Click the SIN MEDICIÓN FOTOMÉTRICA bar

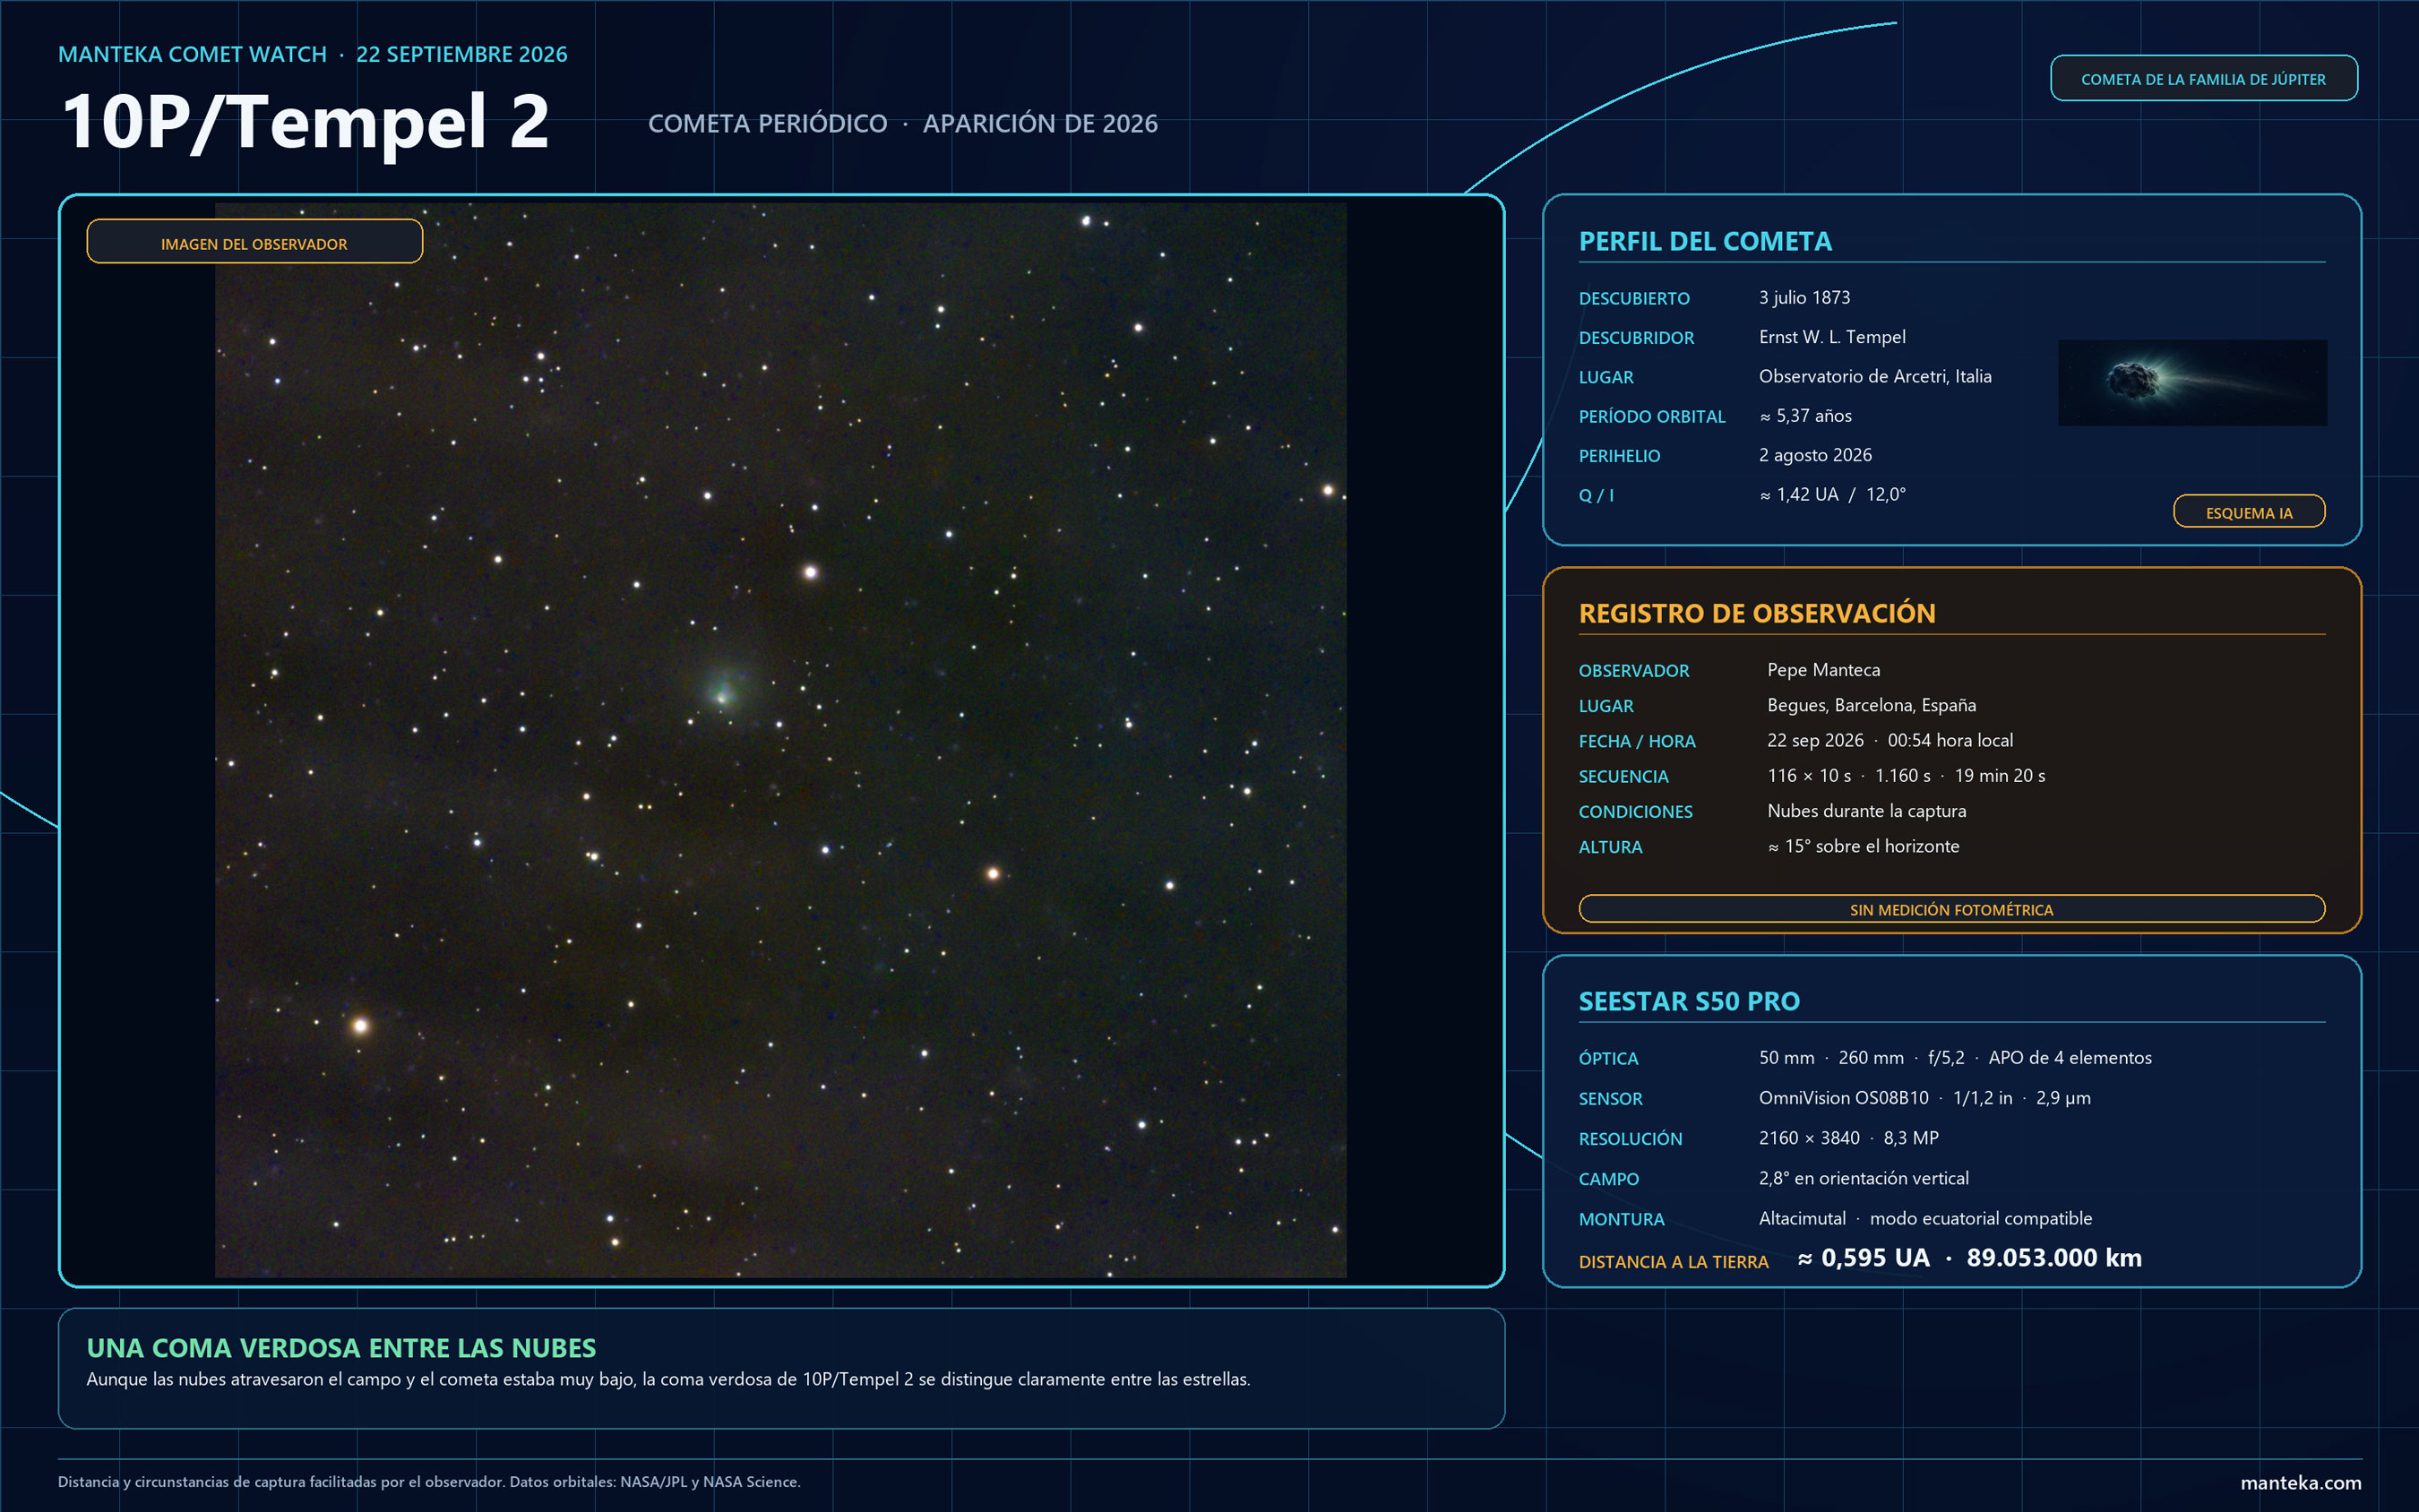click(x=1951, y=909)
